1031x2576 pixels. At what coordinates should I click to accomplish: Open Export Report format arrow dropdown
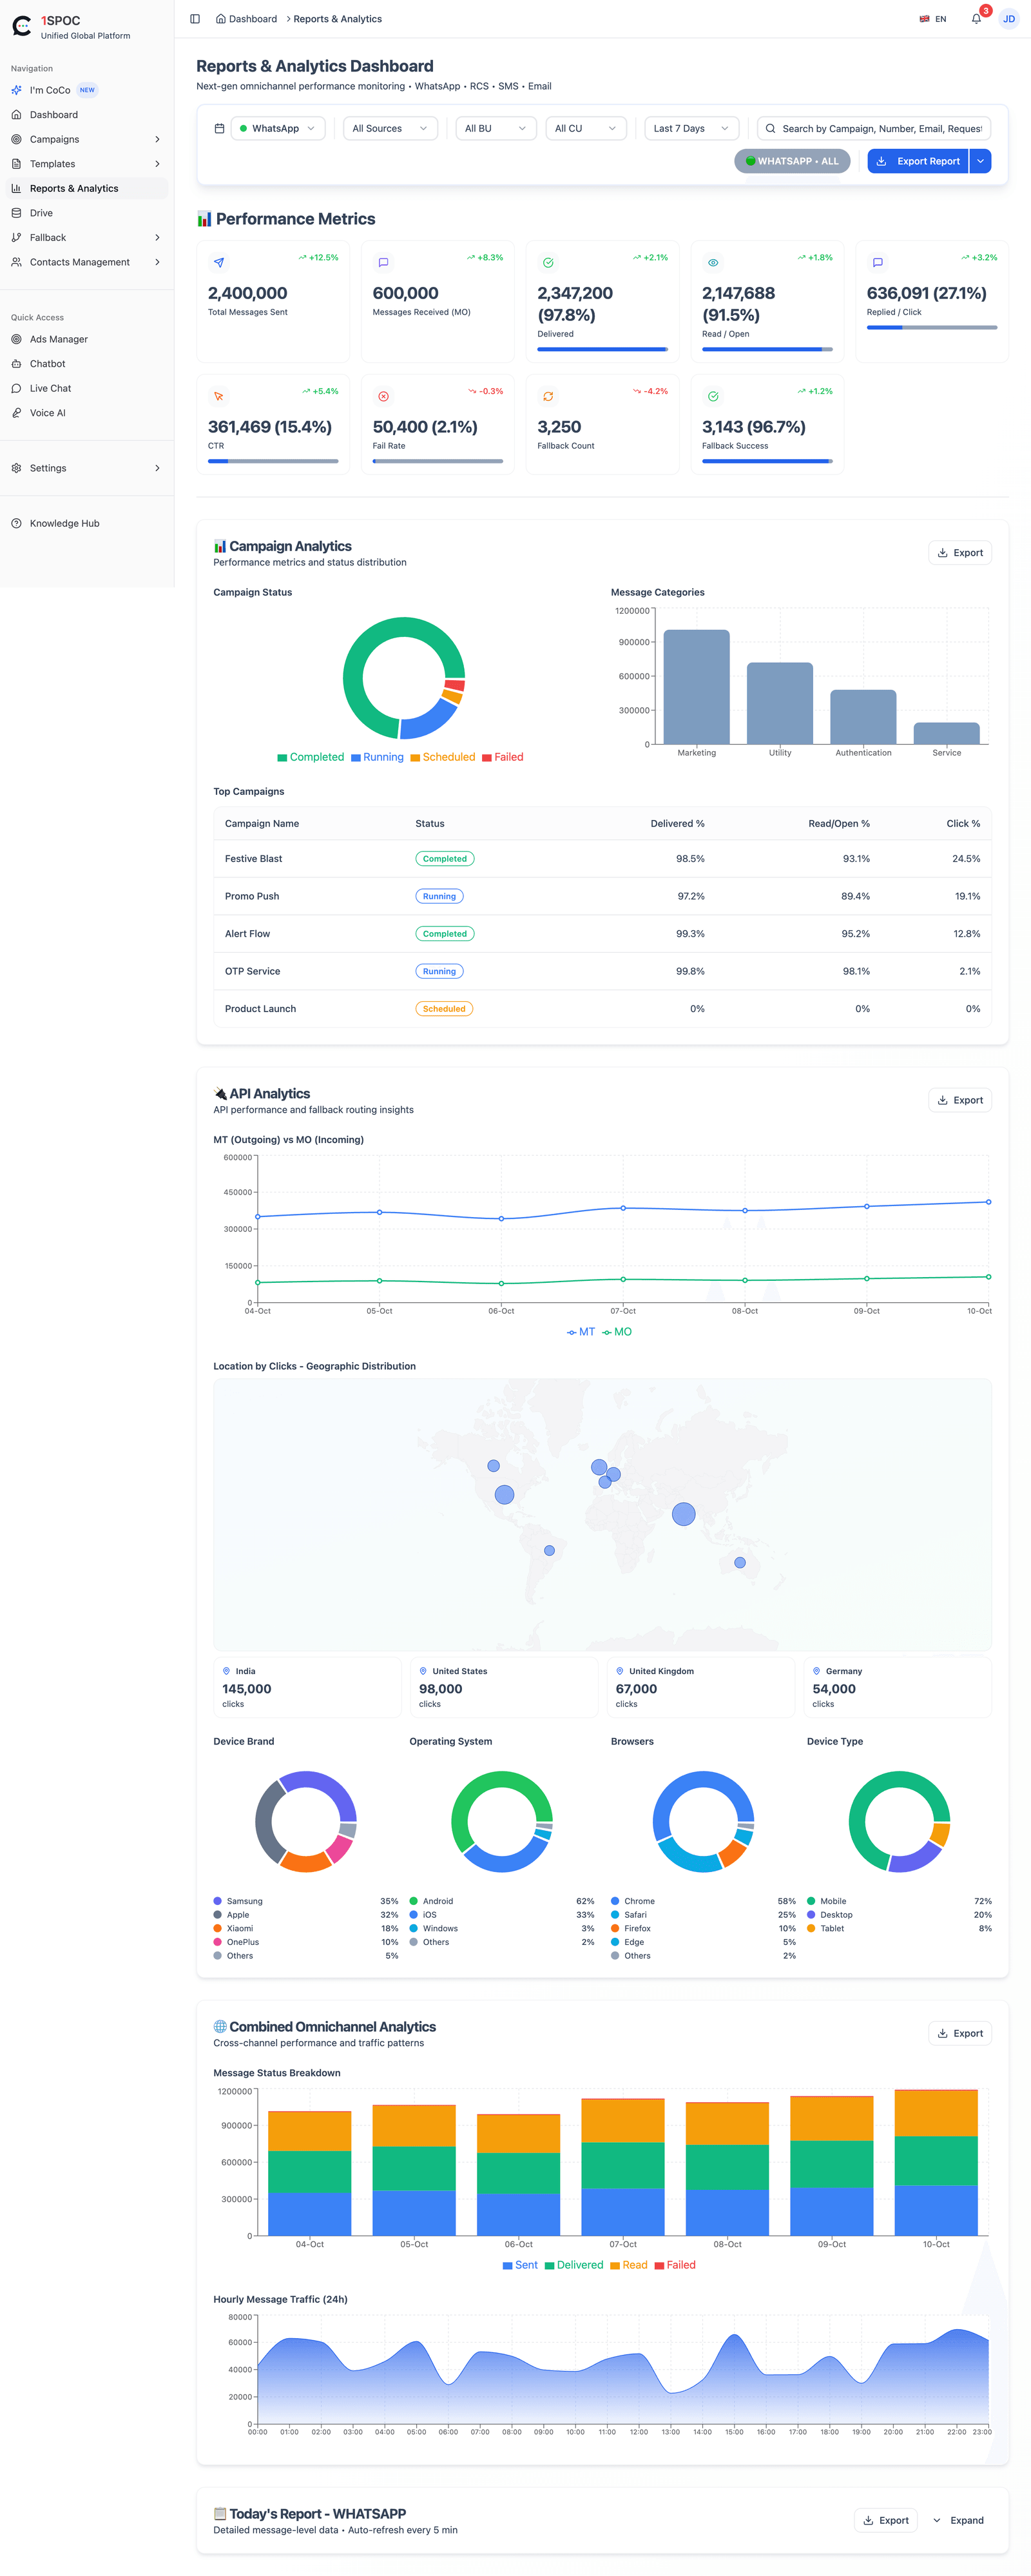[981, 161]
